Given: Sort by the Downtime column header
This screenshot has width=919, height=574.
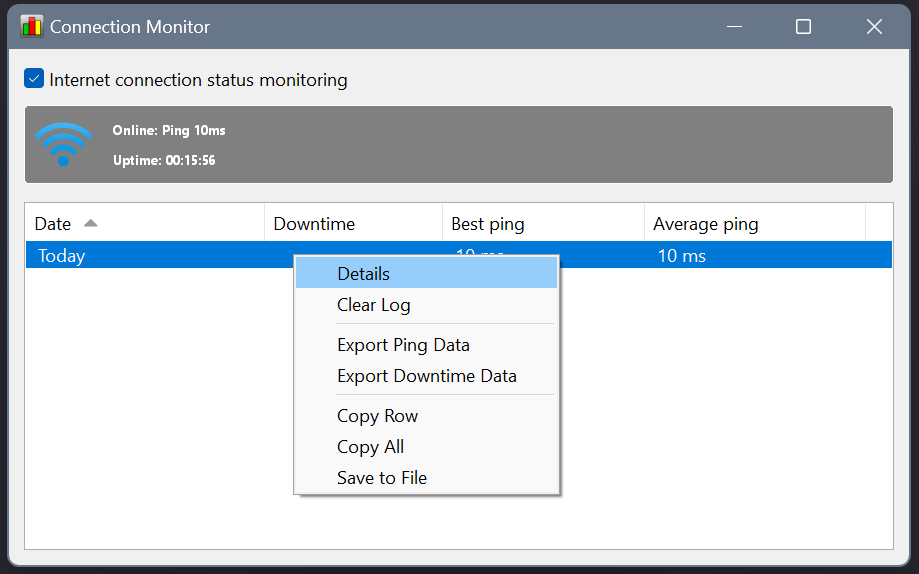Looking at the screenshot, I should [x=314, y=224].
